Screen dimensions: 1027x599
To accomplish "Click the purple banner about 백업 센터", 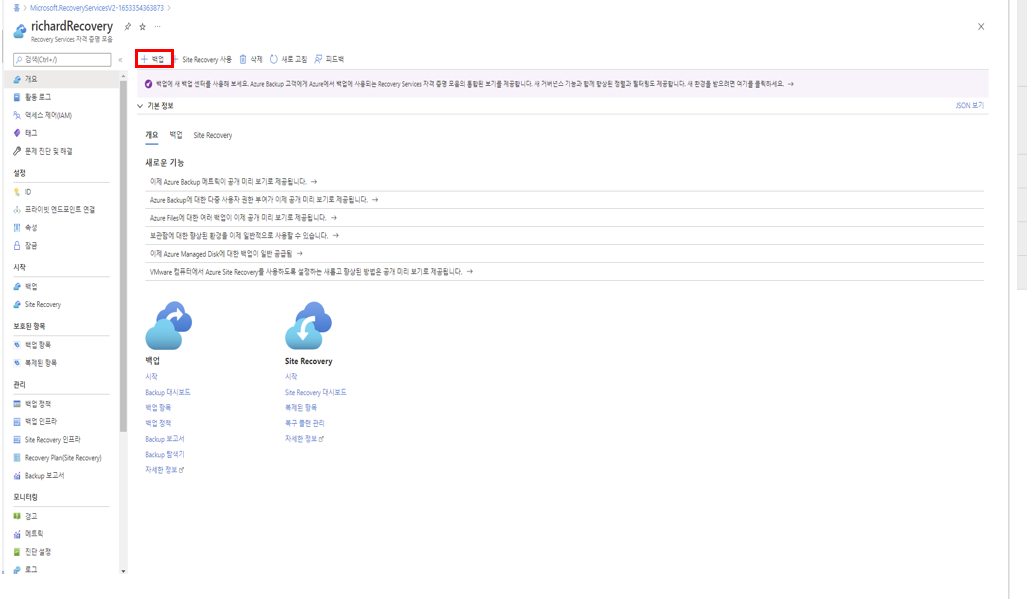I will (563, 84).
